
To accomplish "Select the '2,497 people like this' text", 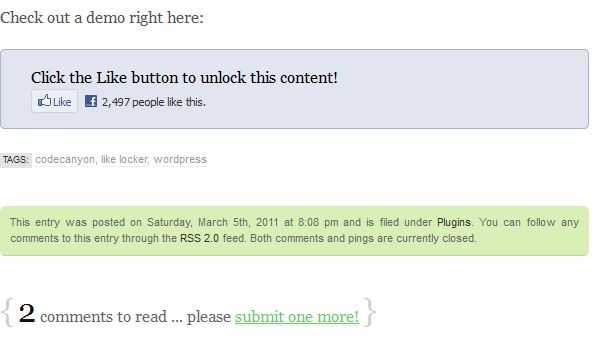I will [x=154, y=102].
